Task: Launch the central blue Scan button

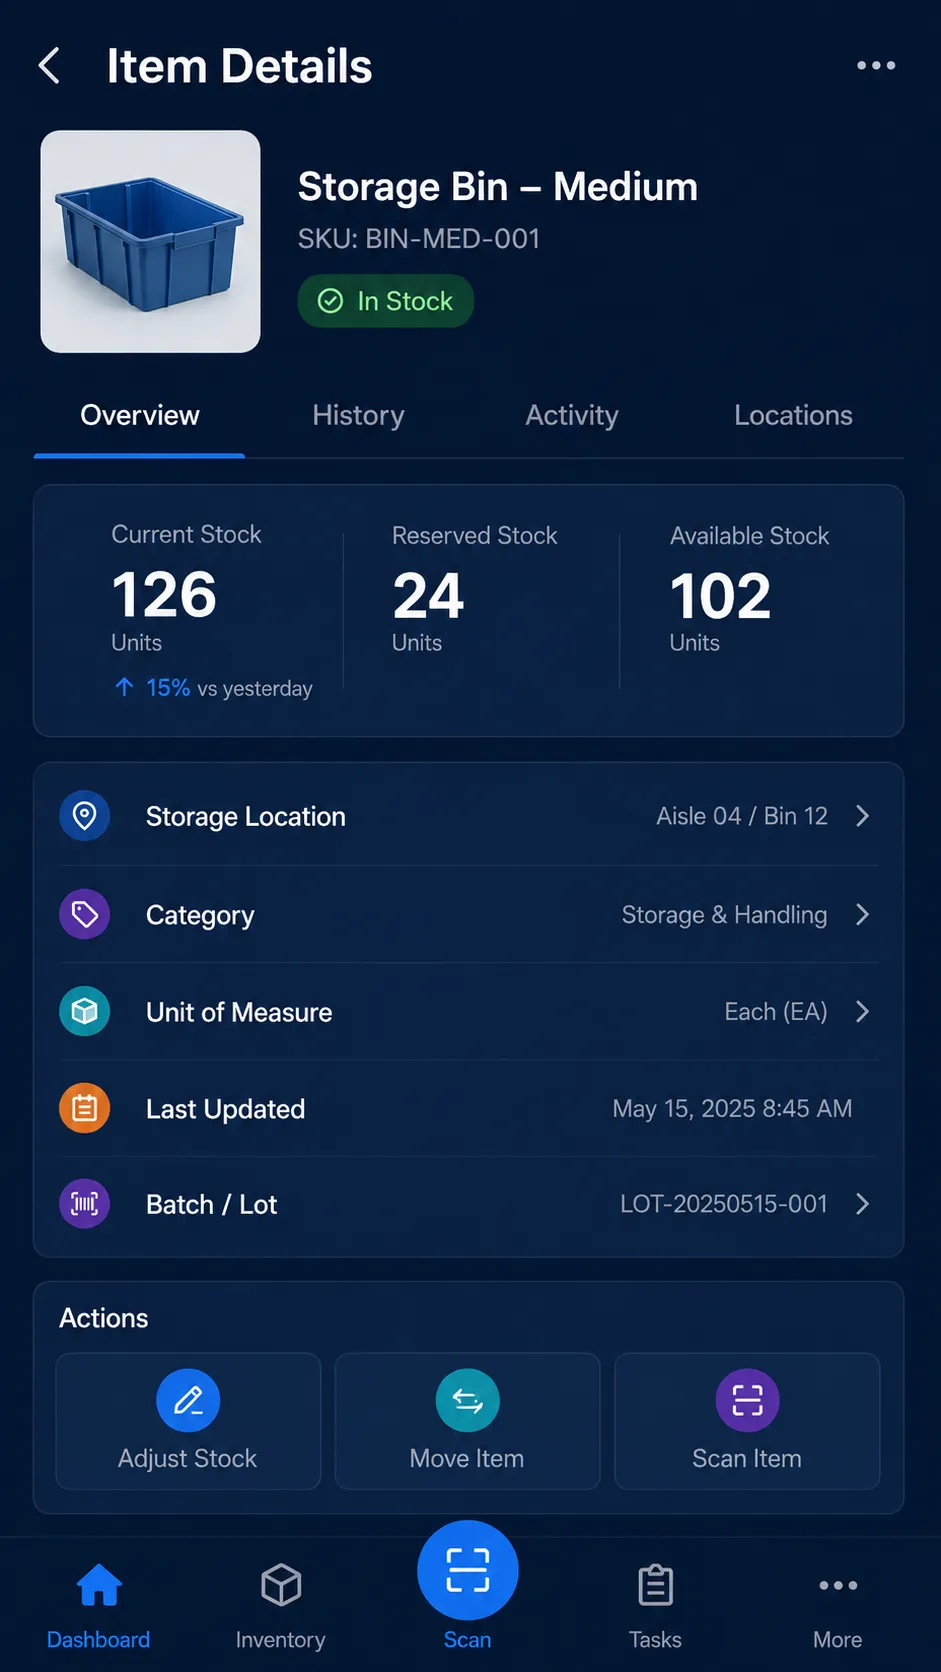Action: pos(467,1570)
